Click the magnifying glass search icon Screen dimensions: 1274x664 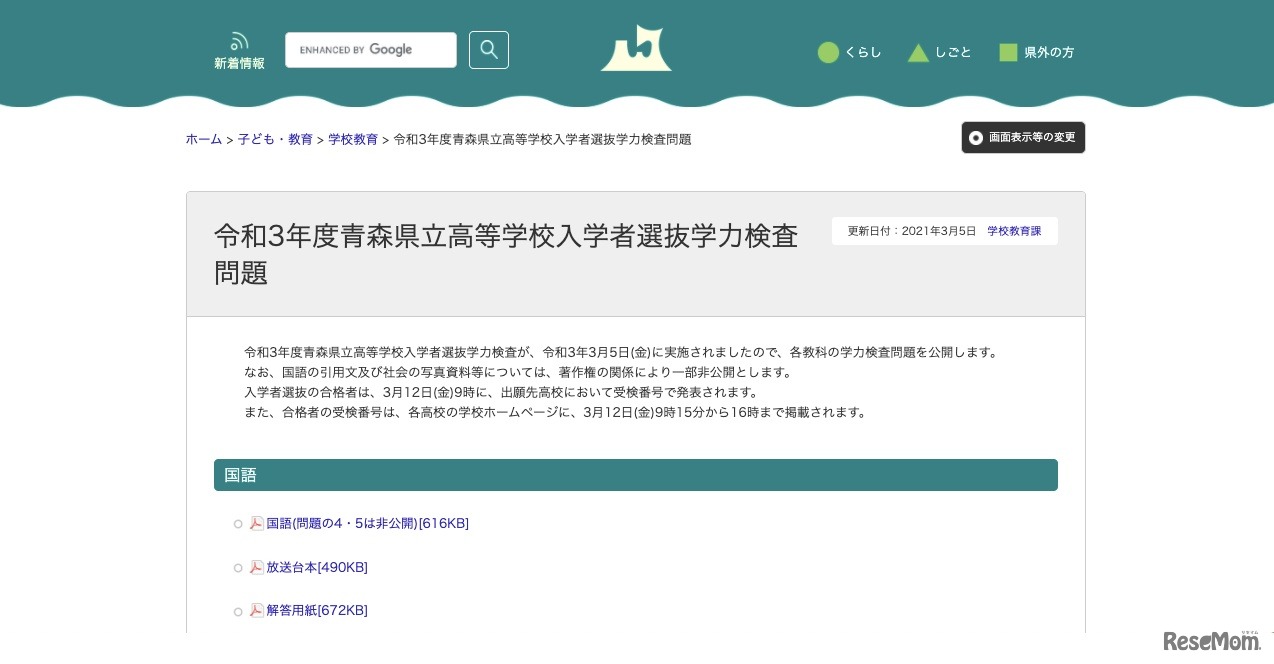pyautogui.click(x=488, y=49)
